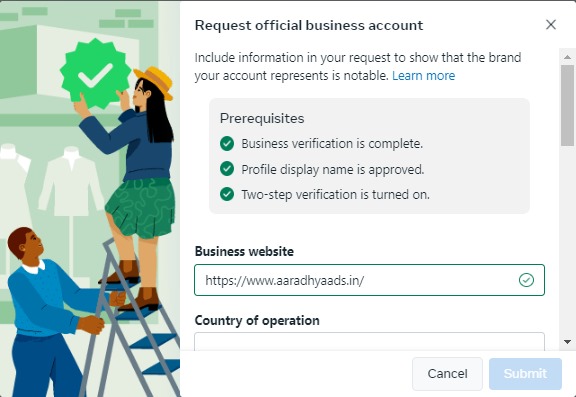Click the valid URL checkmark in website field
Screen dimensions: 576x397
(526, 280)
